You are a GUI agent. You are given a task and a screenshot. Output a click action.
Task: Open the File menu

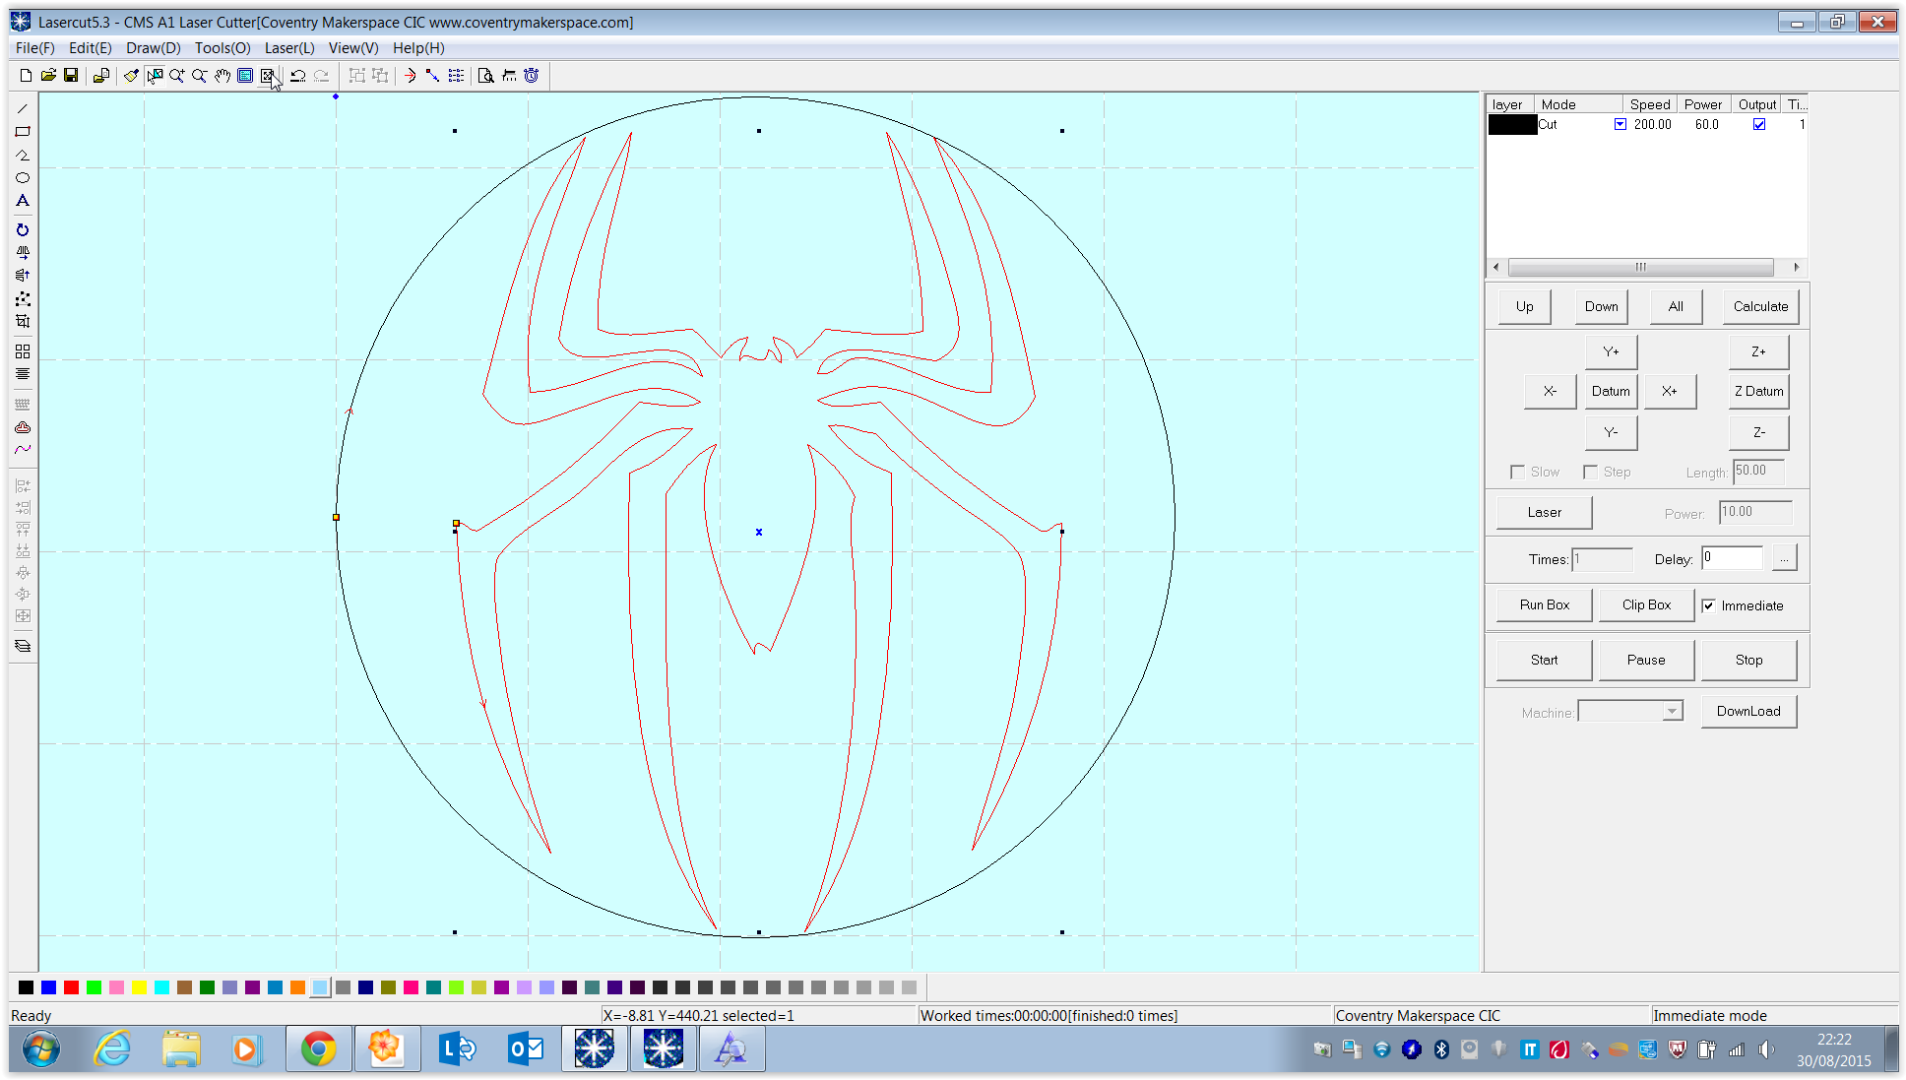tap(35, 48)
